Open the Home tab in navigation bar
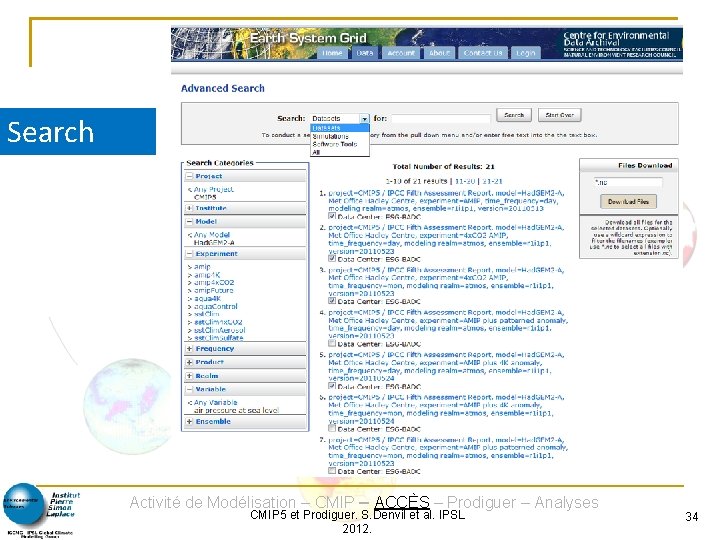This screenshot has width=720, height=540. (332, 53)
